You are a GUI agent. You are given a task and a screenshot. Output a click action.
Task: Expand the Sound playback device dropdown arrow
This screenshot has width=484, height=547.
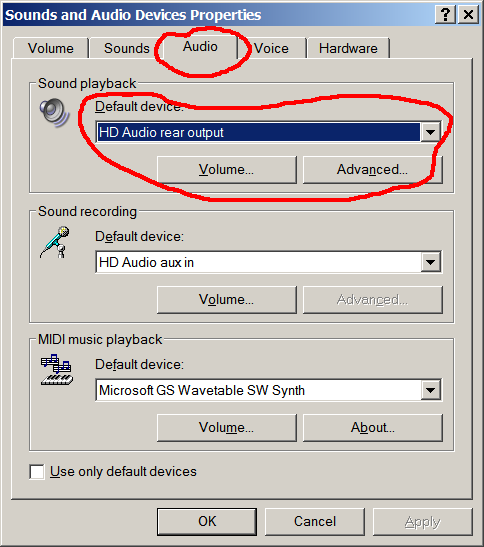tap(430, 132)
